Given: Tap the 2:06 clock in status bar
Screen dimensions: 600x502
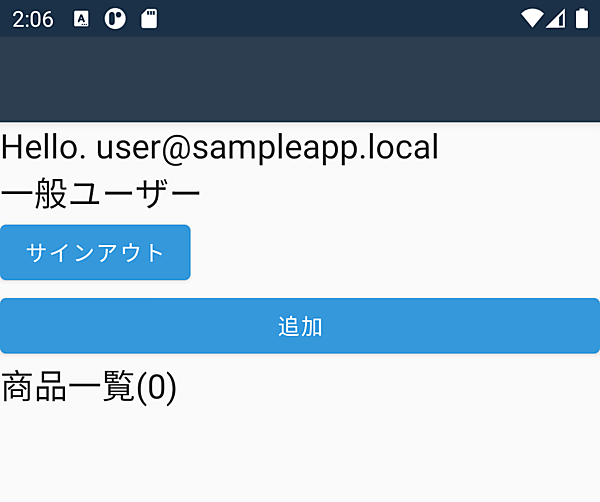Looking at the screenshot, I should point(32,19).
